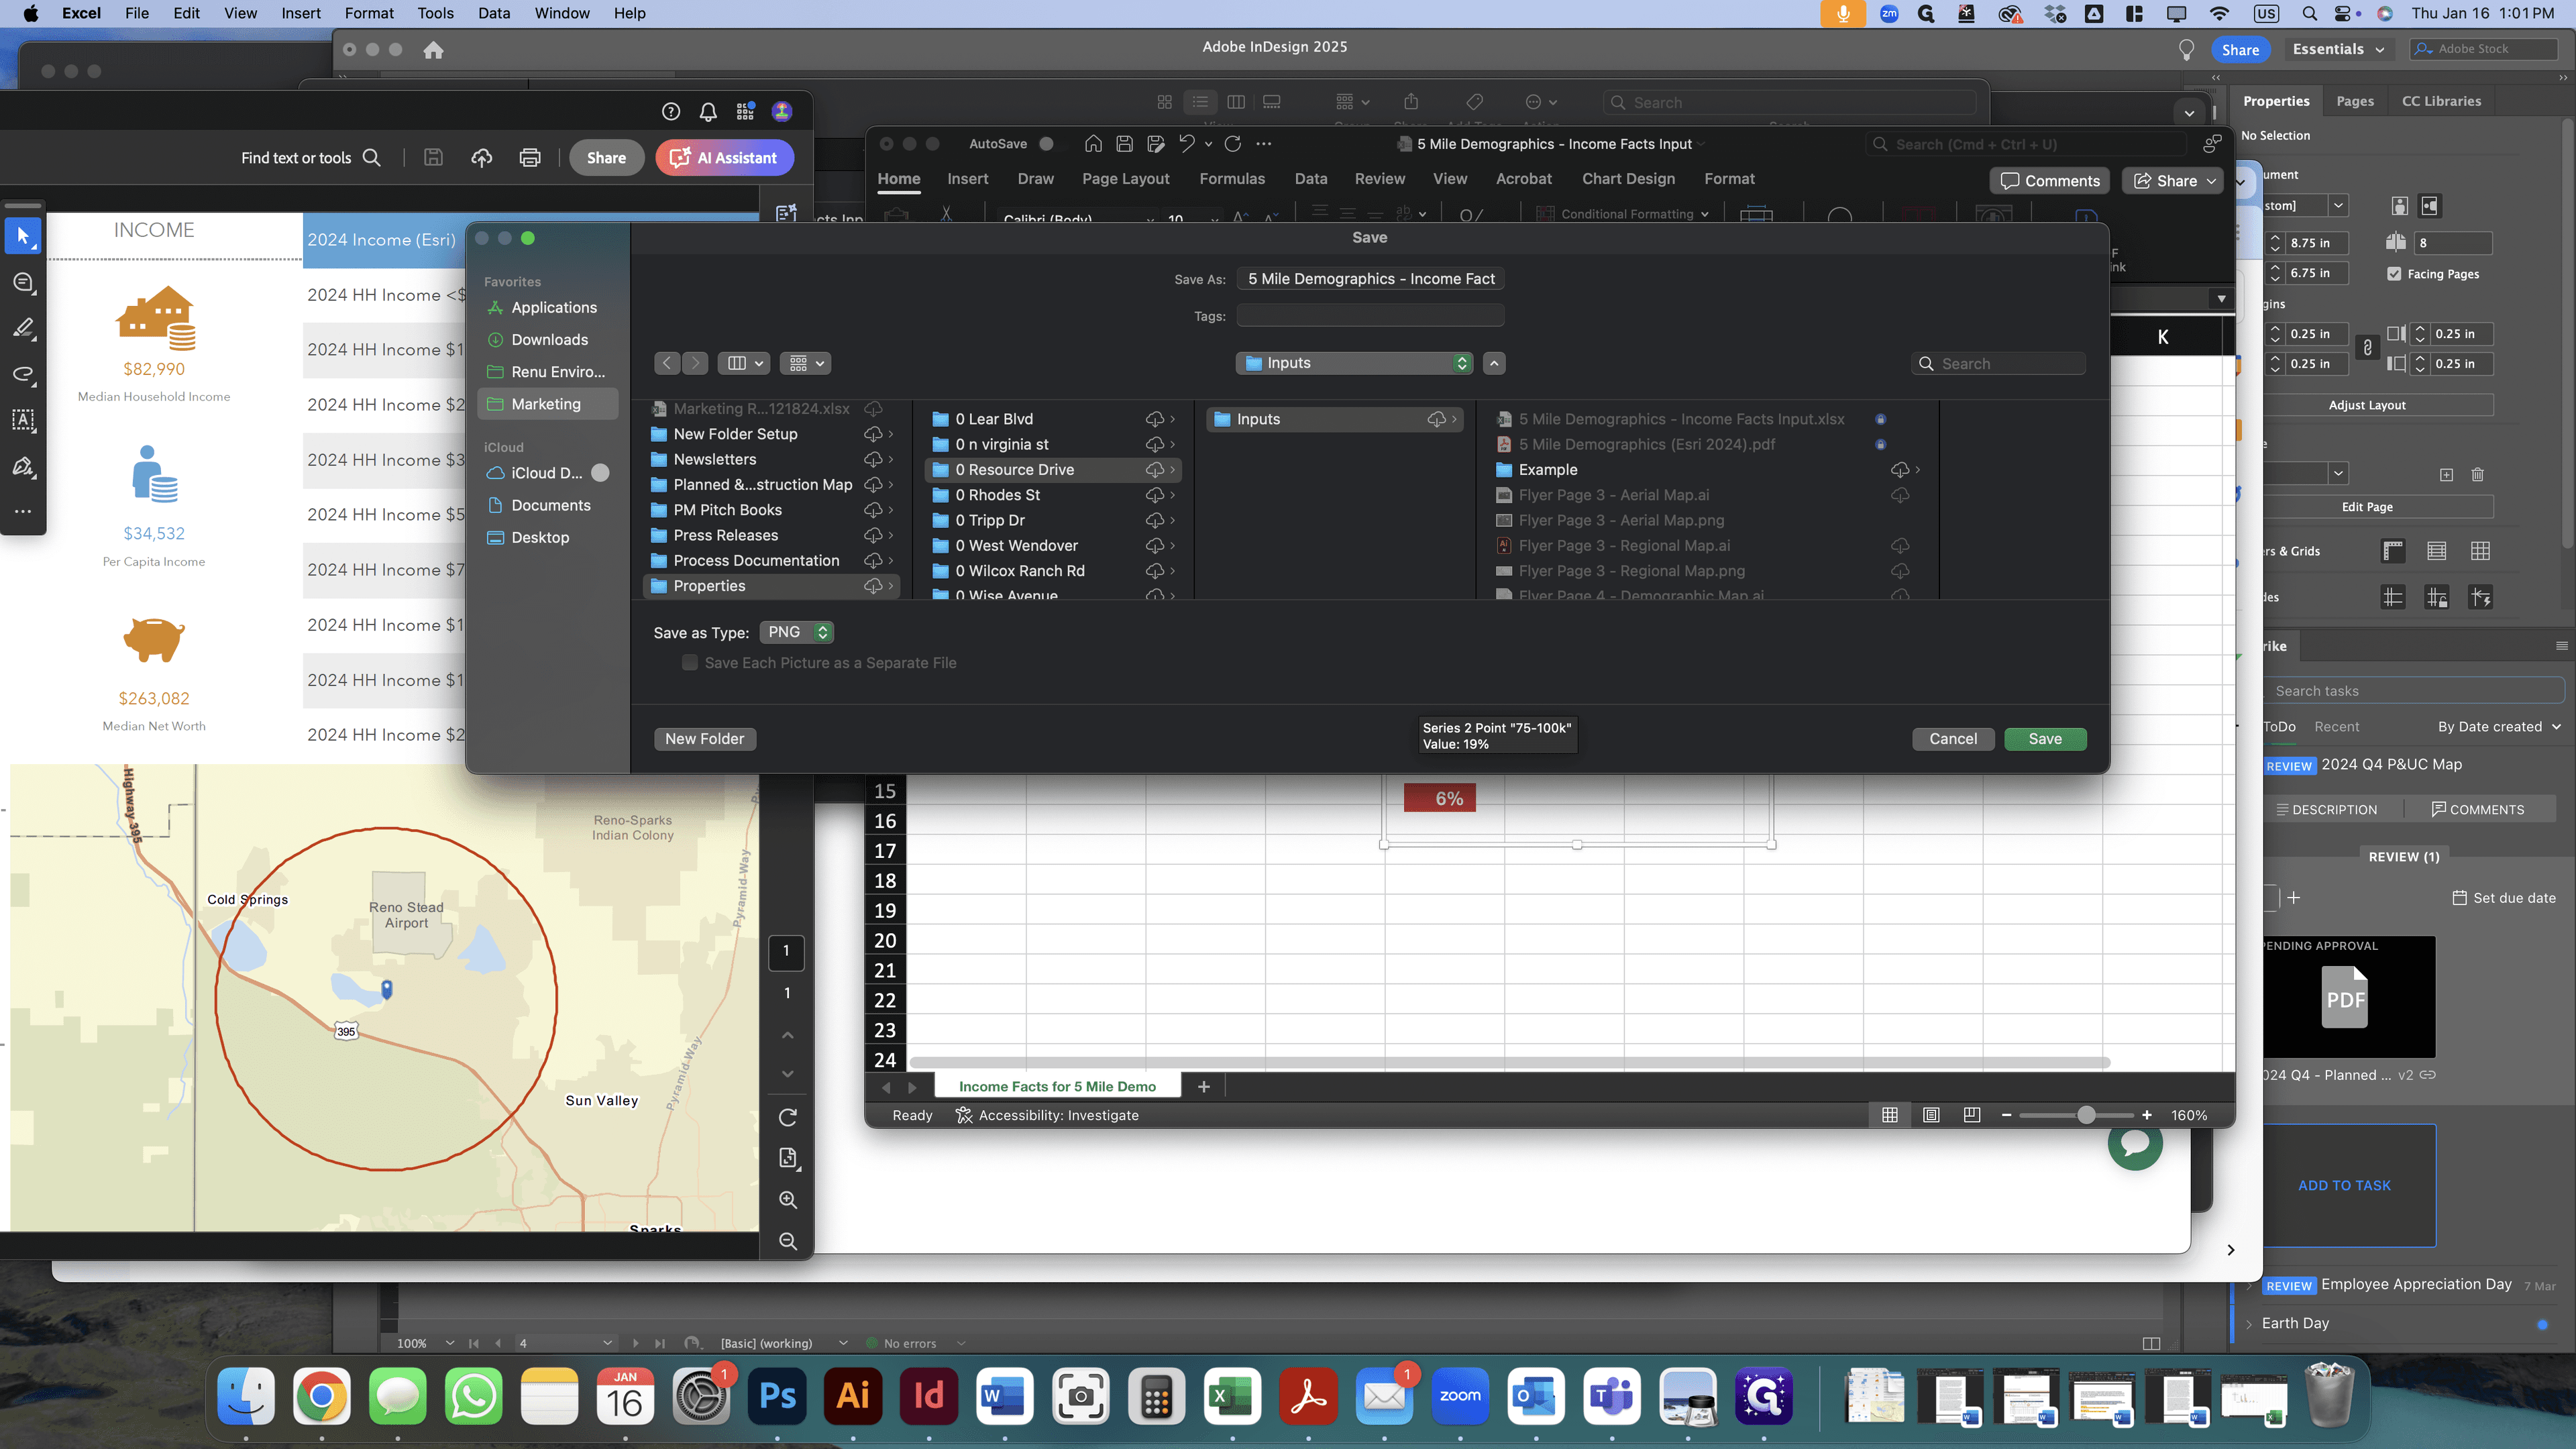This screenshot has height=1449, width=2576.
Task: Open Illustrator from the Dock
Action: (x=852, y=1396)
